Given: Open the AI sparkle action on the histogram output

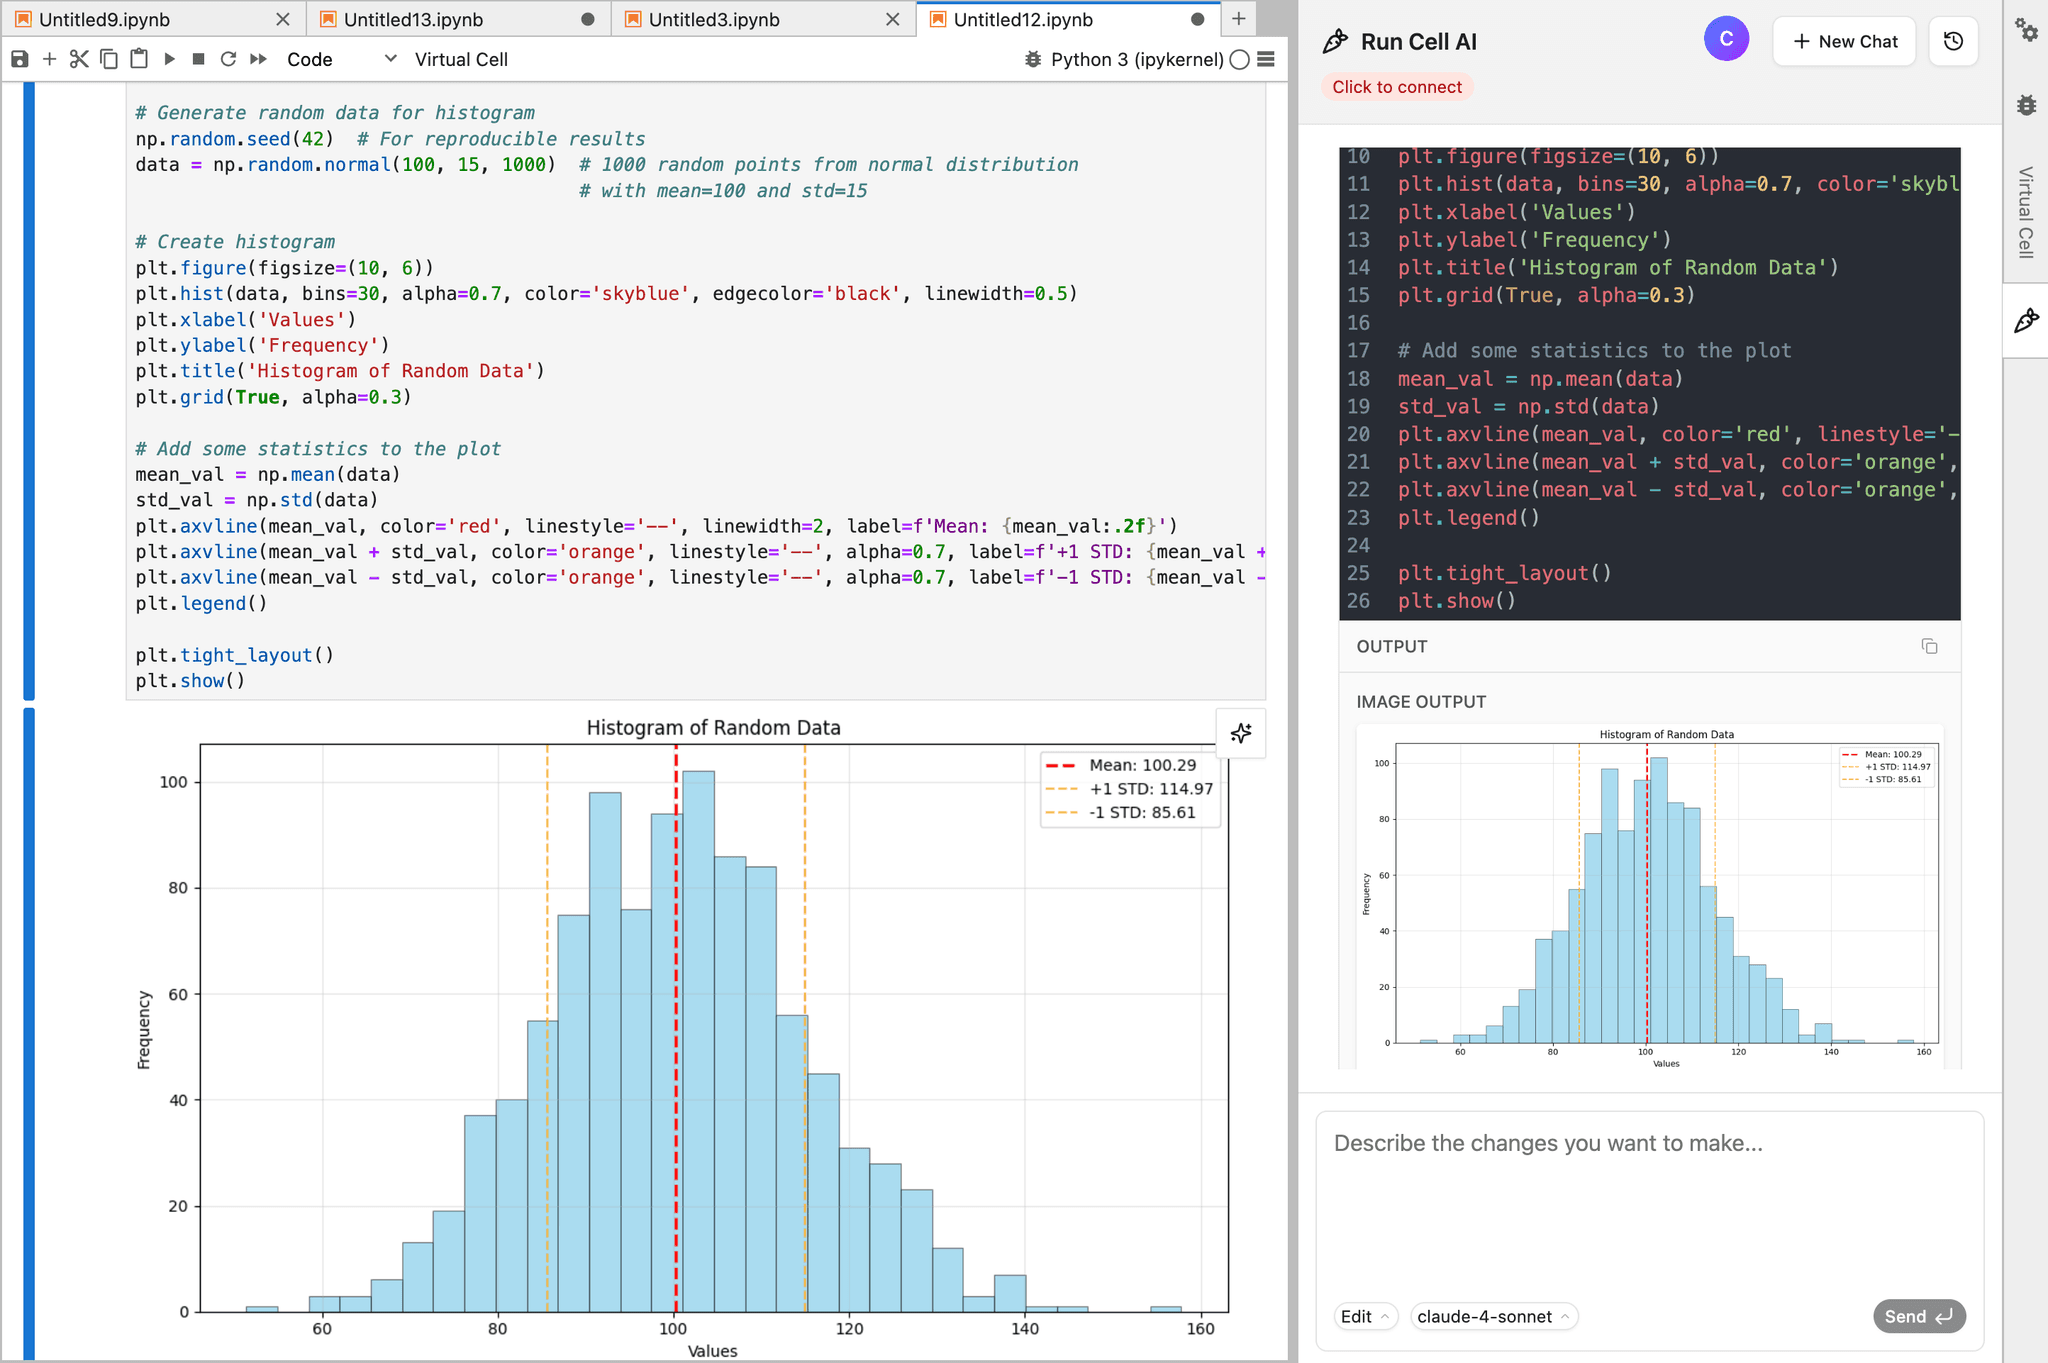Looking at the screenshot, I should (1240, 733).
